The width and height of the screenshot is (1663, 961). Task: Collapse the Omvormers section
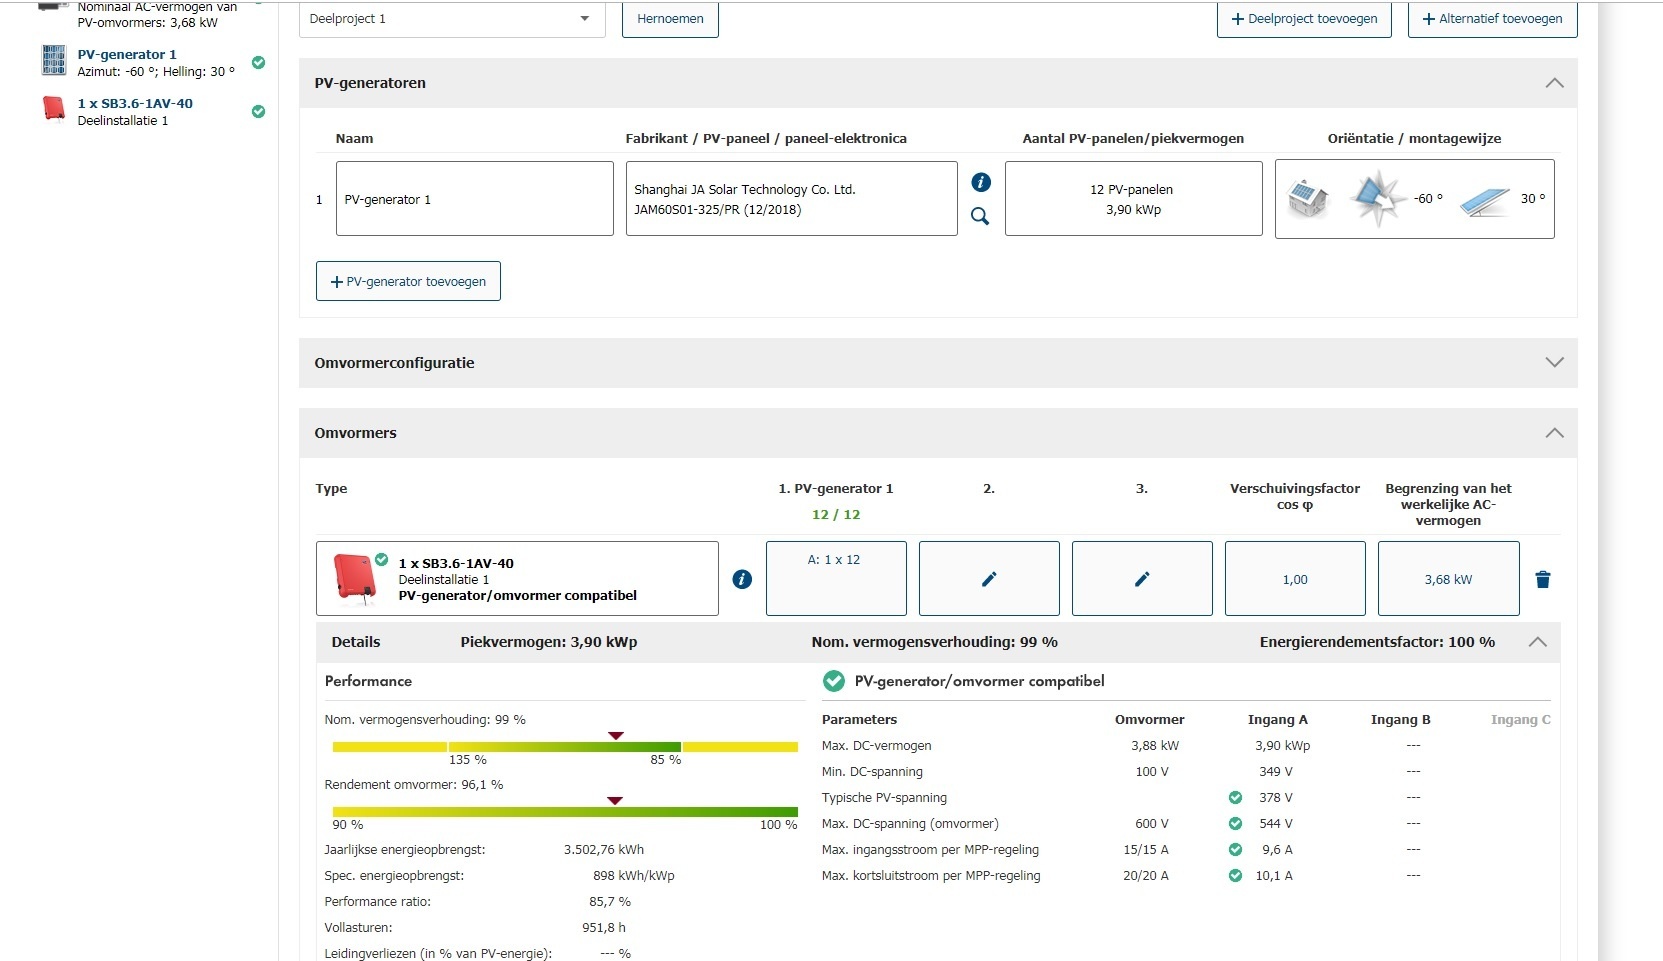1554,433
